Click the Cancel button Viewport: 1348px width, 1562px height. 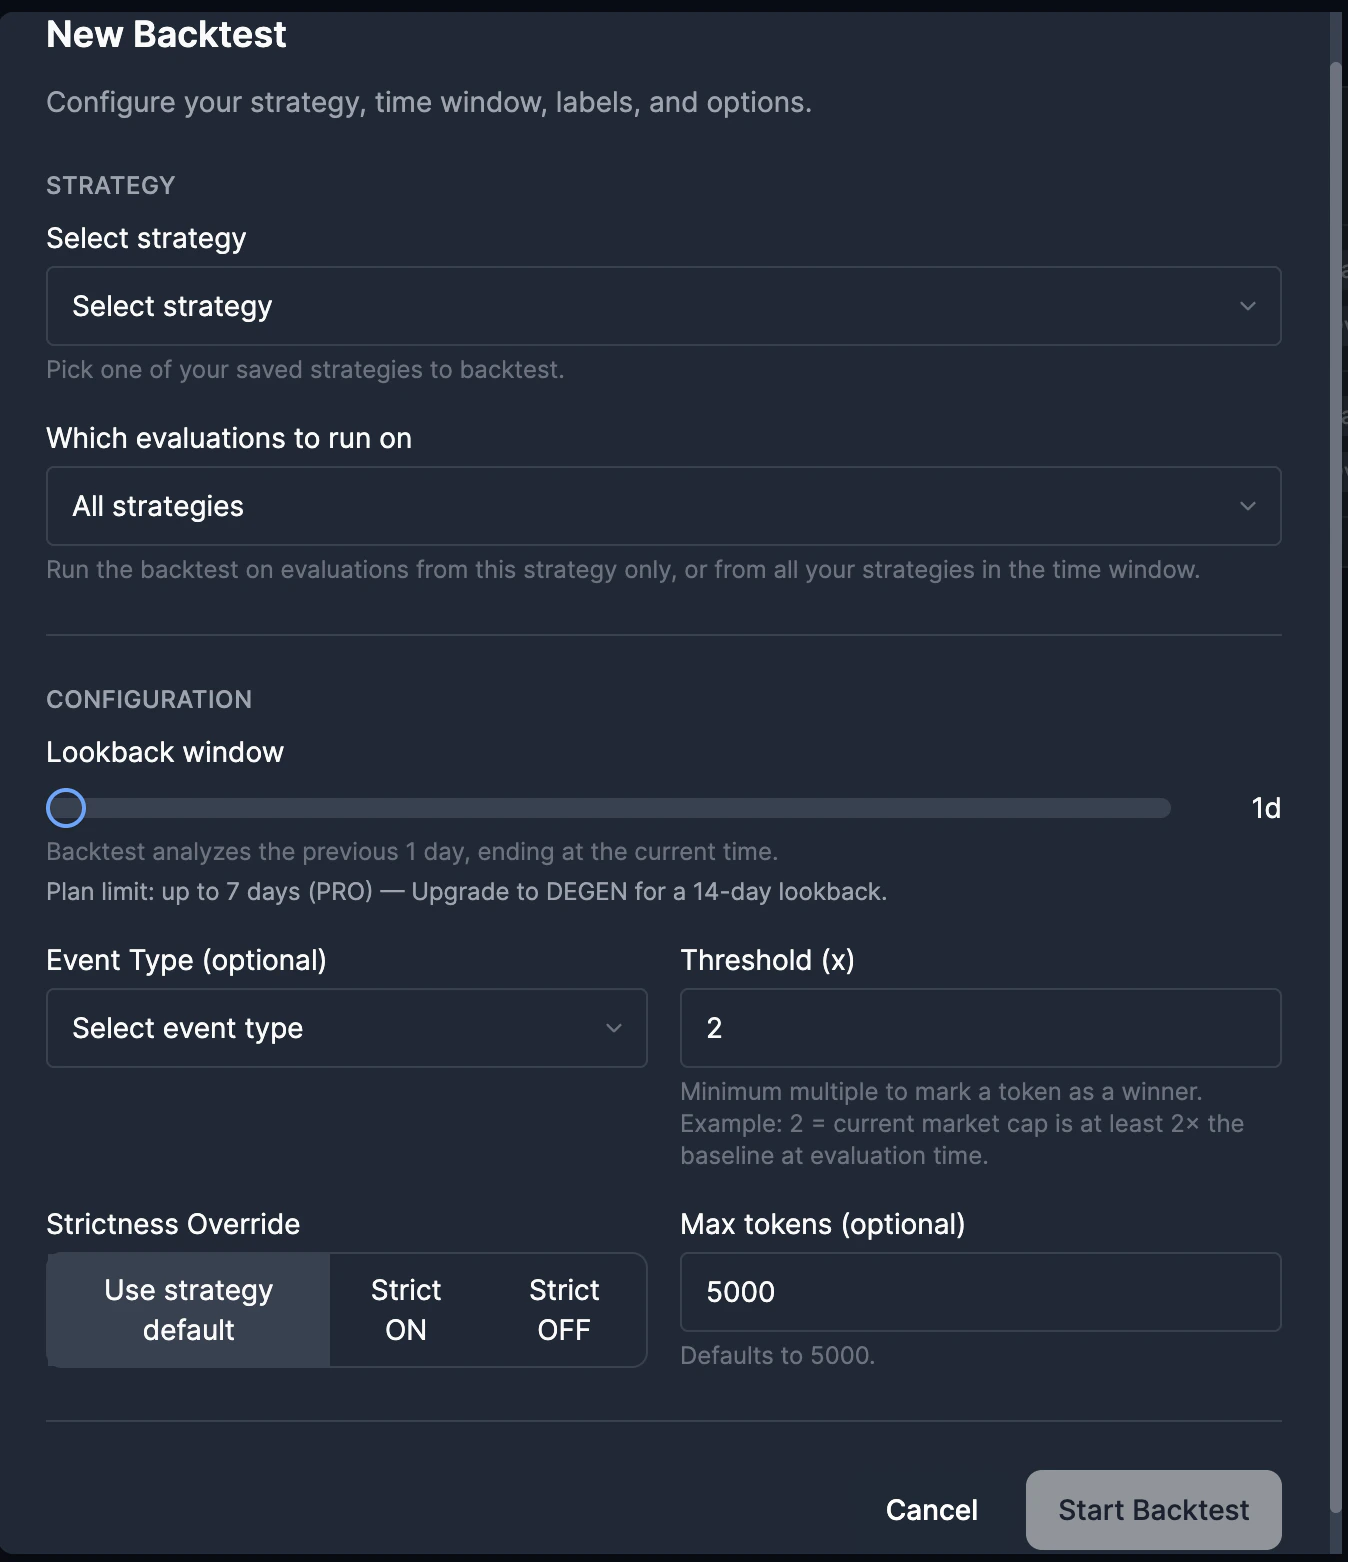930,1510
